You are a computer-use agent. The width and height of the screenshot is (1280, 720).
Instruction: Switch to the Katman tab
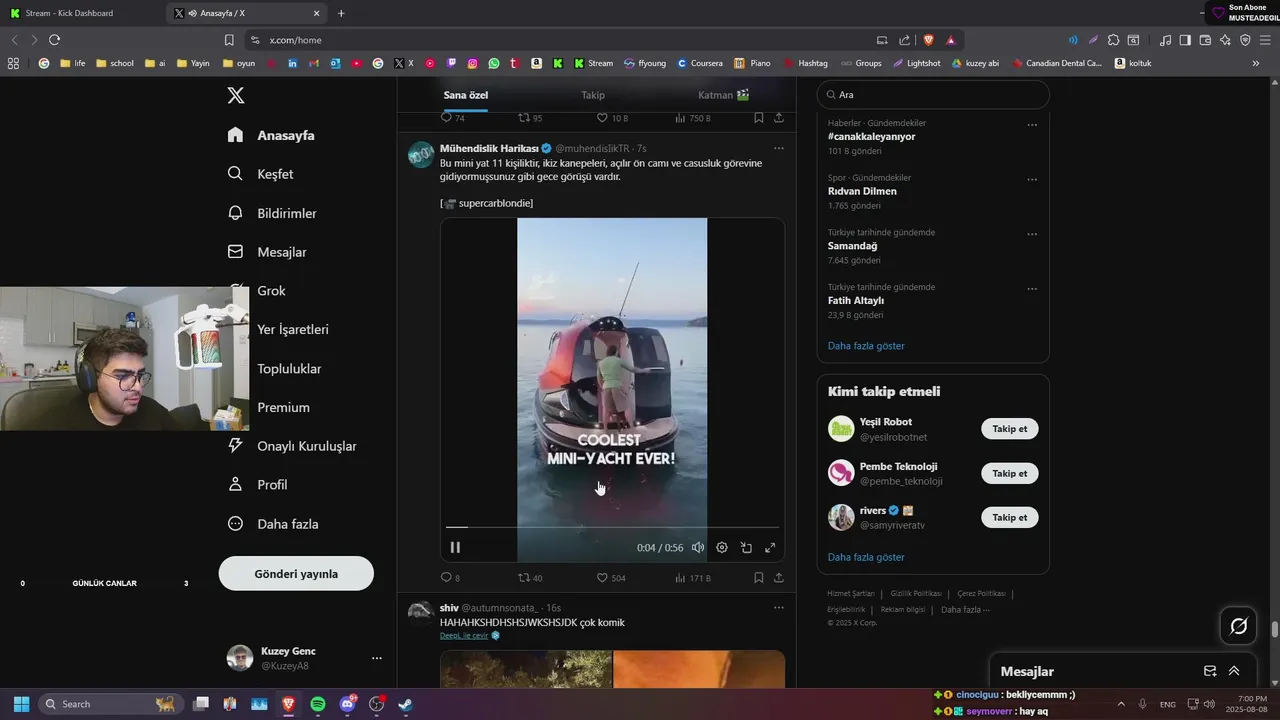(724, 95)
